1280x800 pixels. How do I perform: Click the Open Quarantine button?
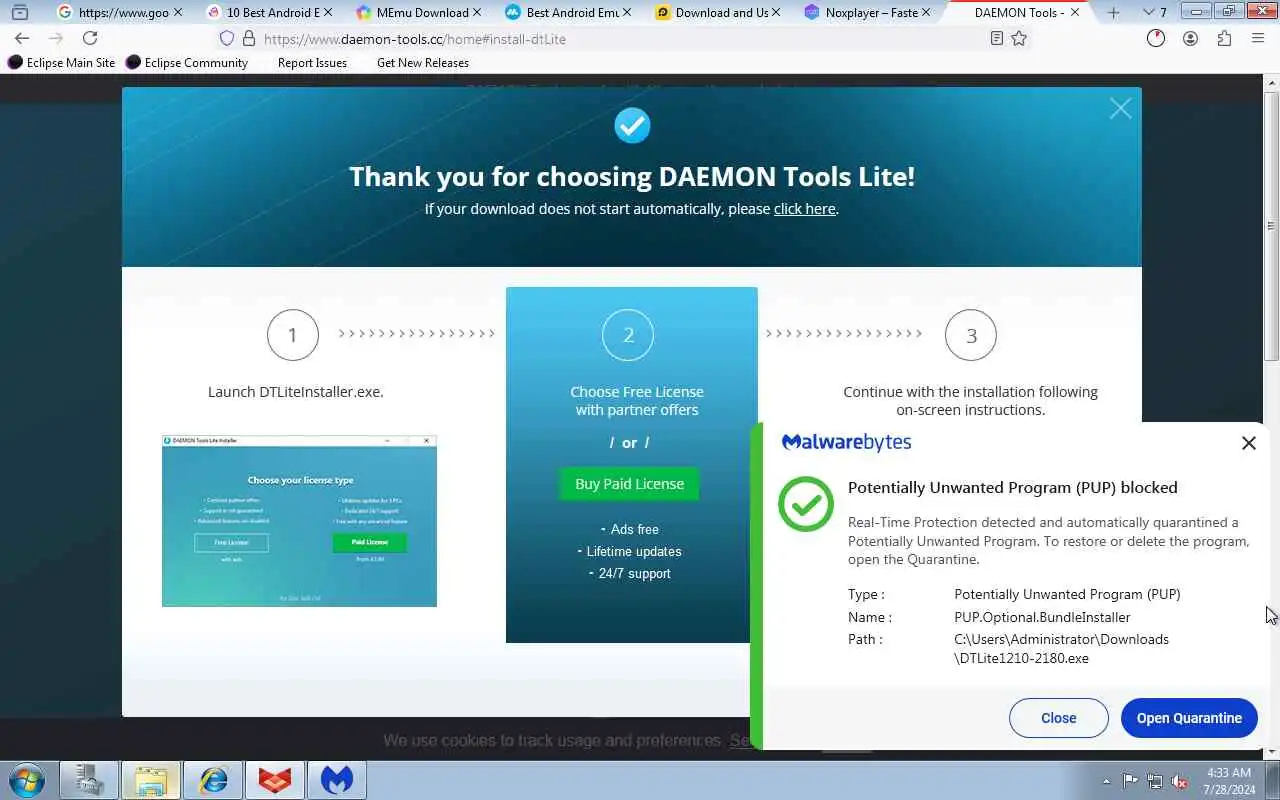(x=1189, y=718)
